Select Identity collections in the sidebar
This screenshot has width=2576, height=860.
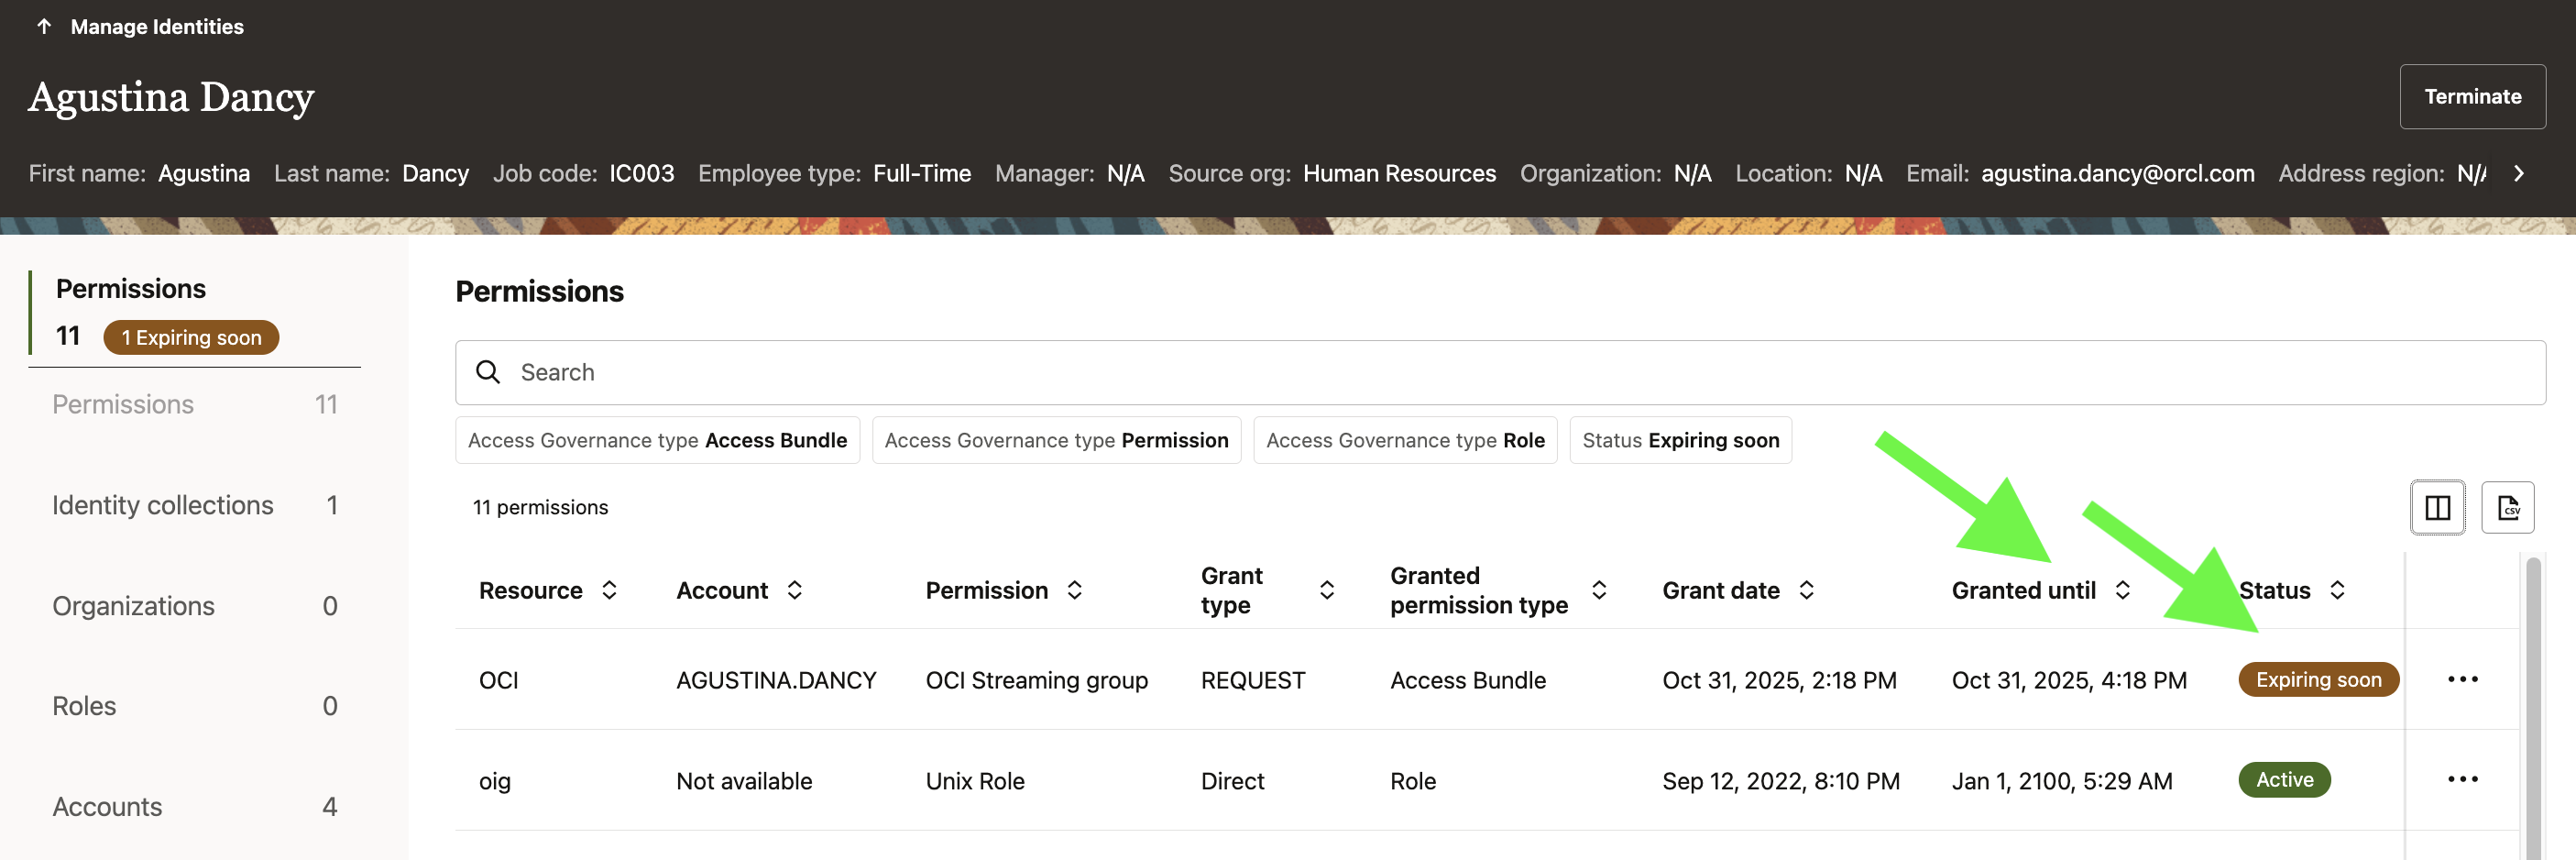(x=162, y=505)
